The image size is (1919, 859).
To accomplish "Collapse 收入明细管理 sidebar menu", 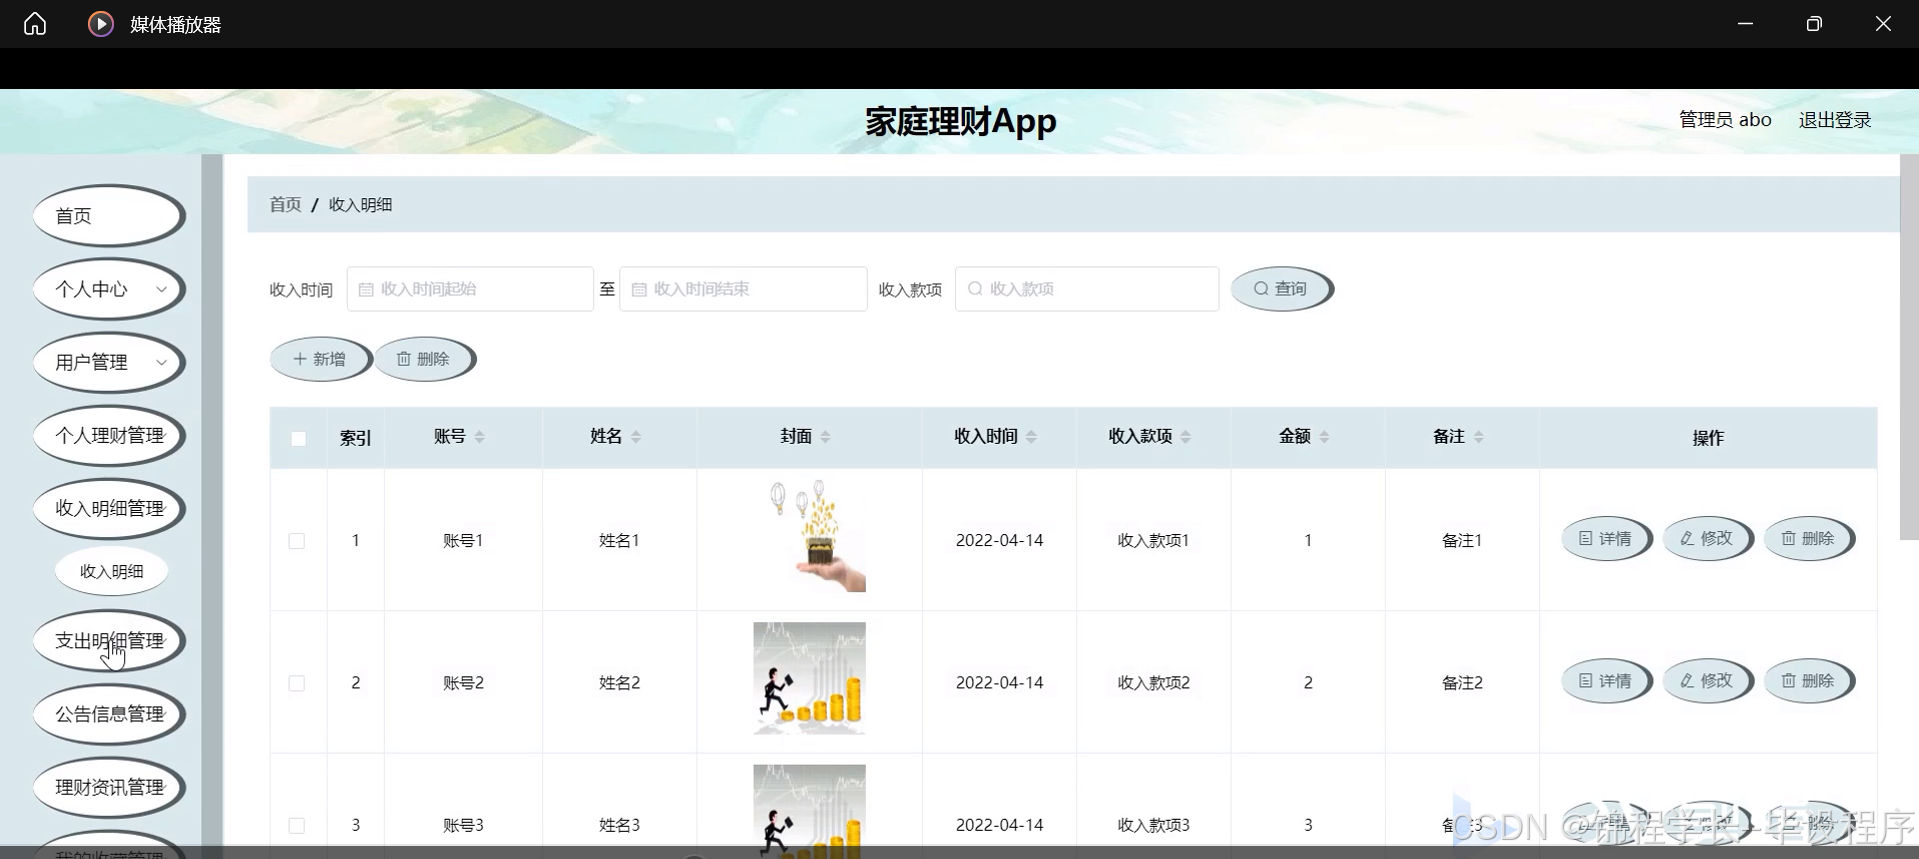I will (x=109, y=508).
